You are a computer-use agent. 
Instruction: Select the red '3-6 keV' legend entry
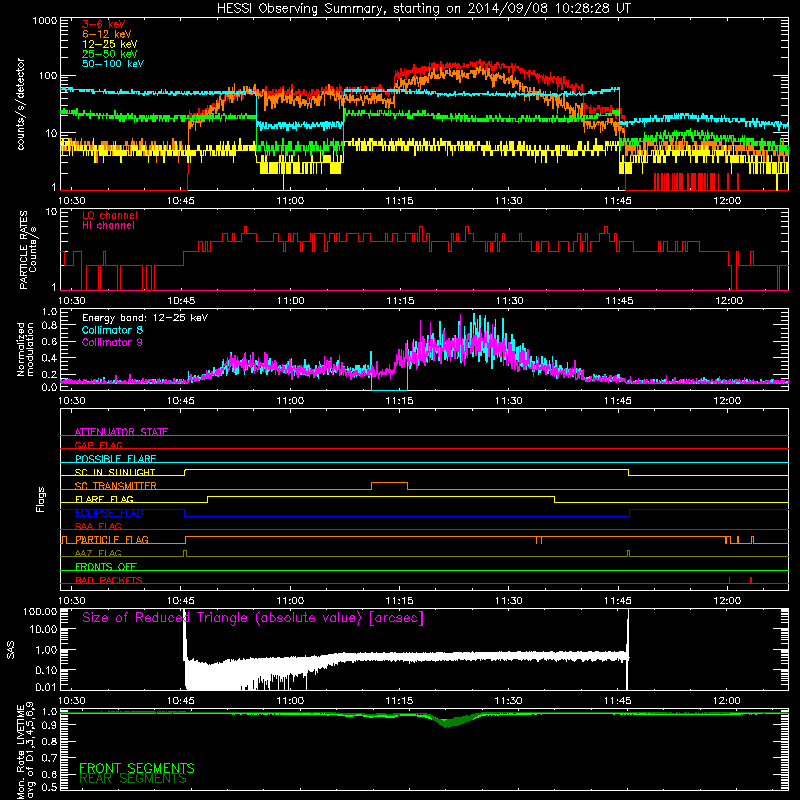(104, 24)
